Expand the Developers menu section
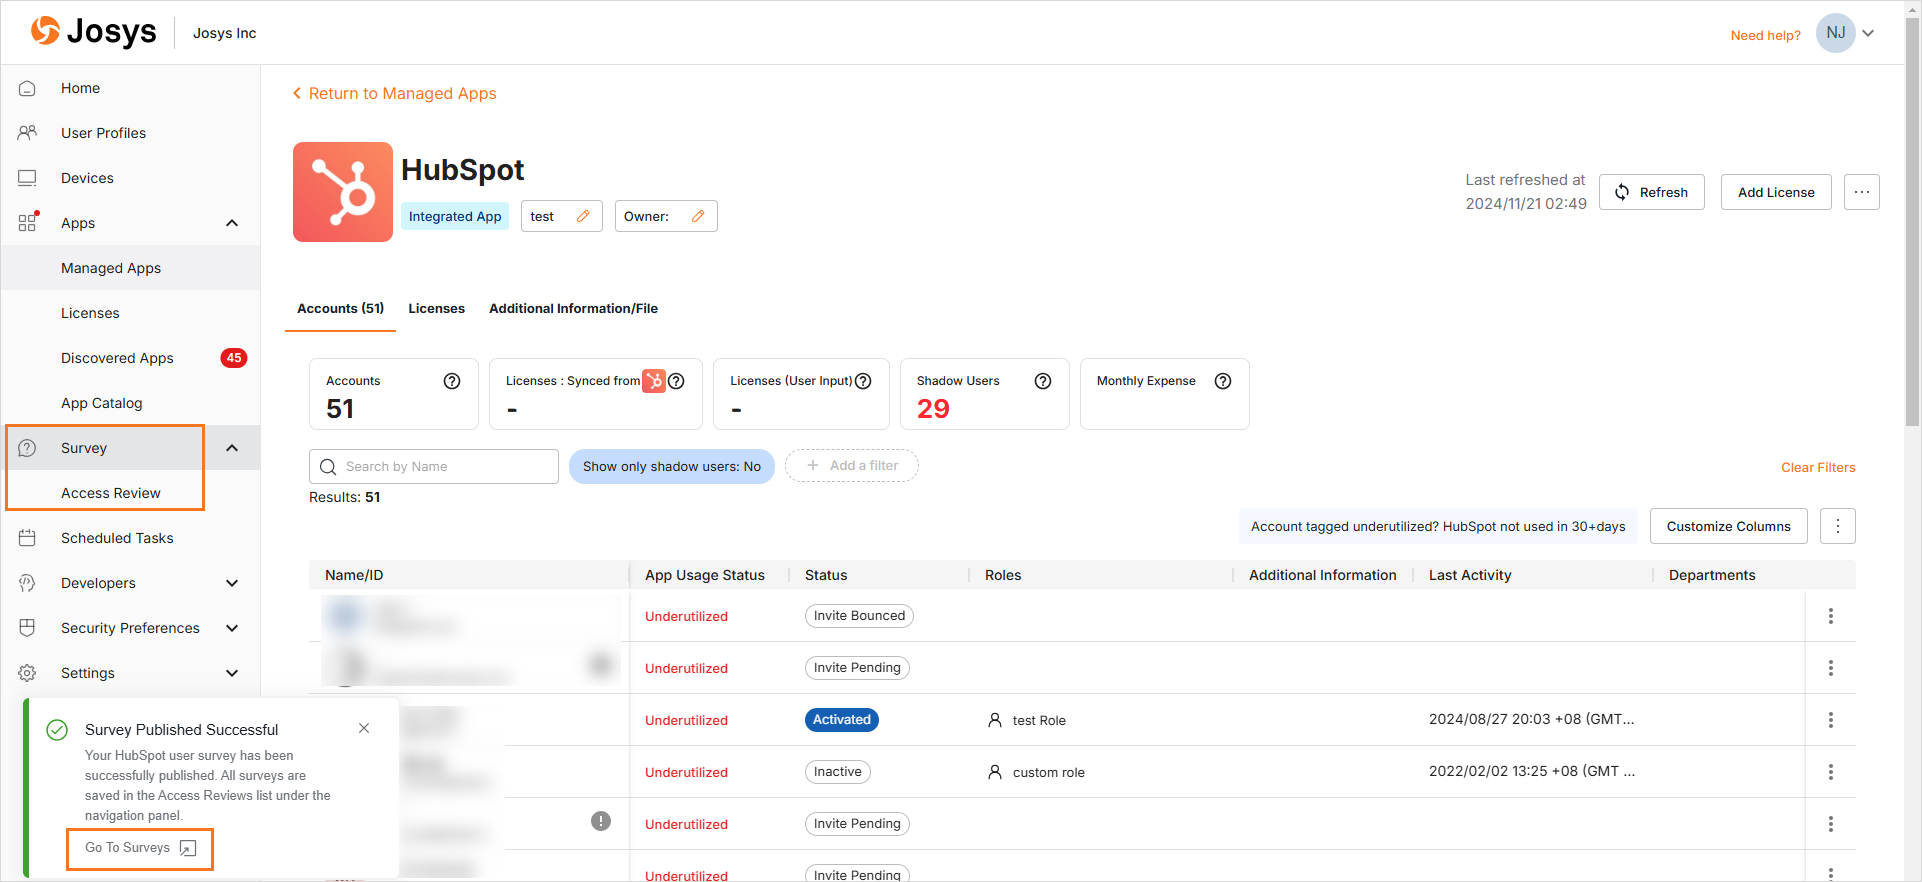Screen dimensions: 1922x882 coord(232,583)
